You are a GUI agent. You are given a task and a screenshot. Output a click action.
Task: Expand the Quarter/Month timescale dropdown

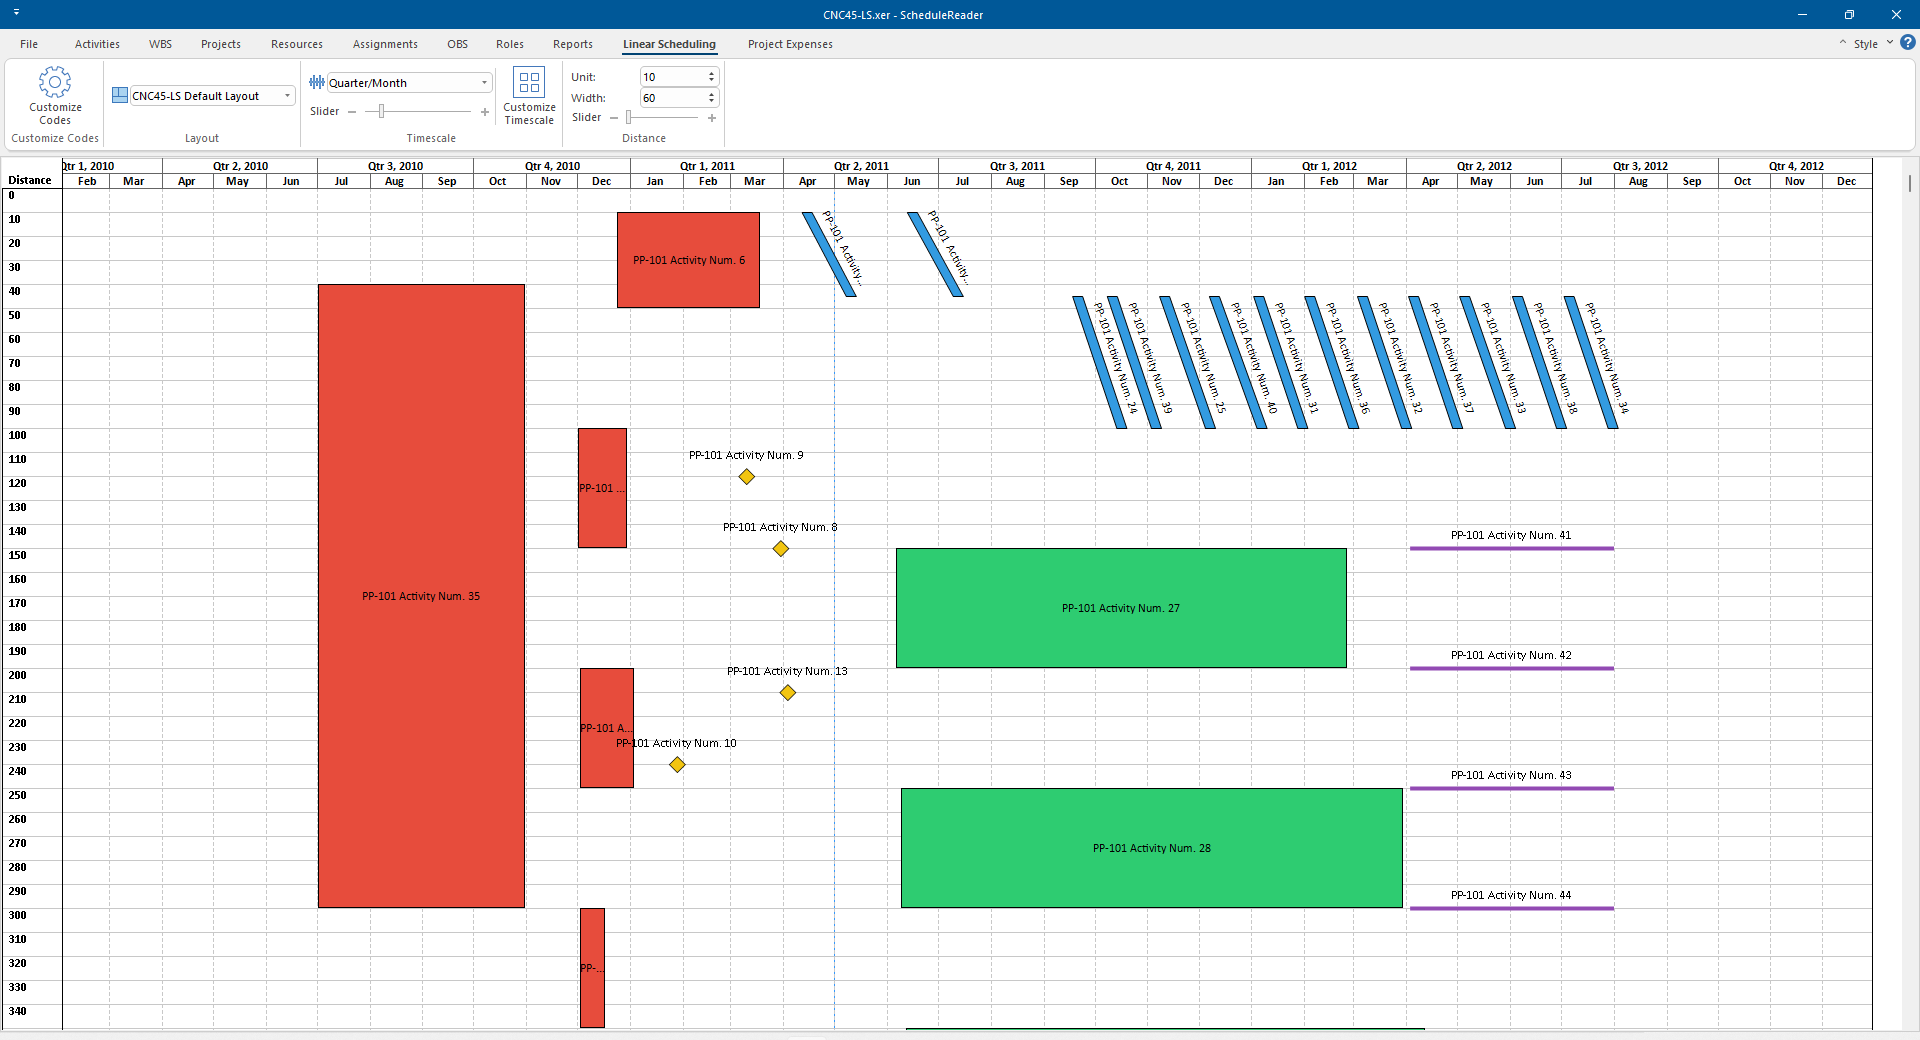[484, 83]
